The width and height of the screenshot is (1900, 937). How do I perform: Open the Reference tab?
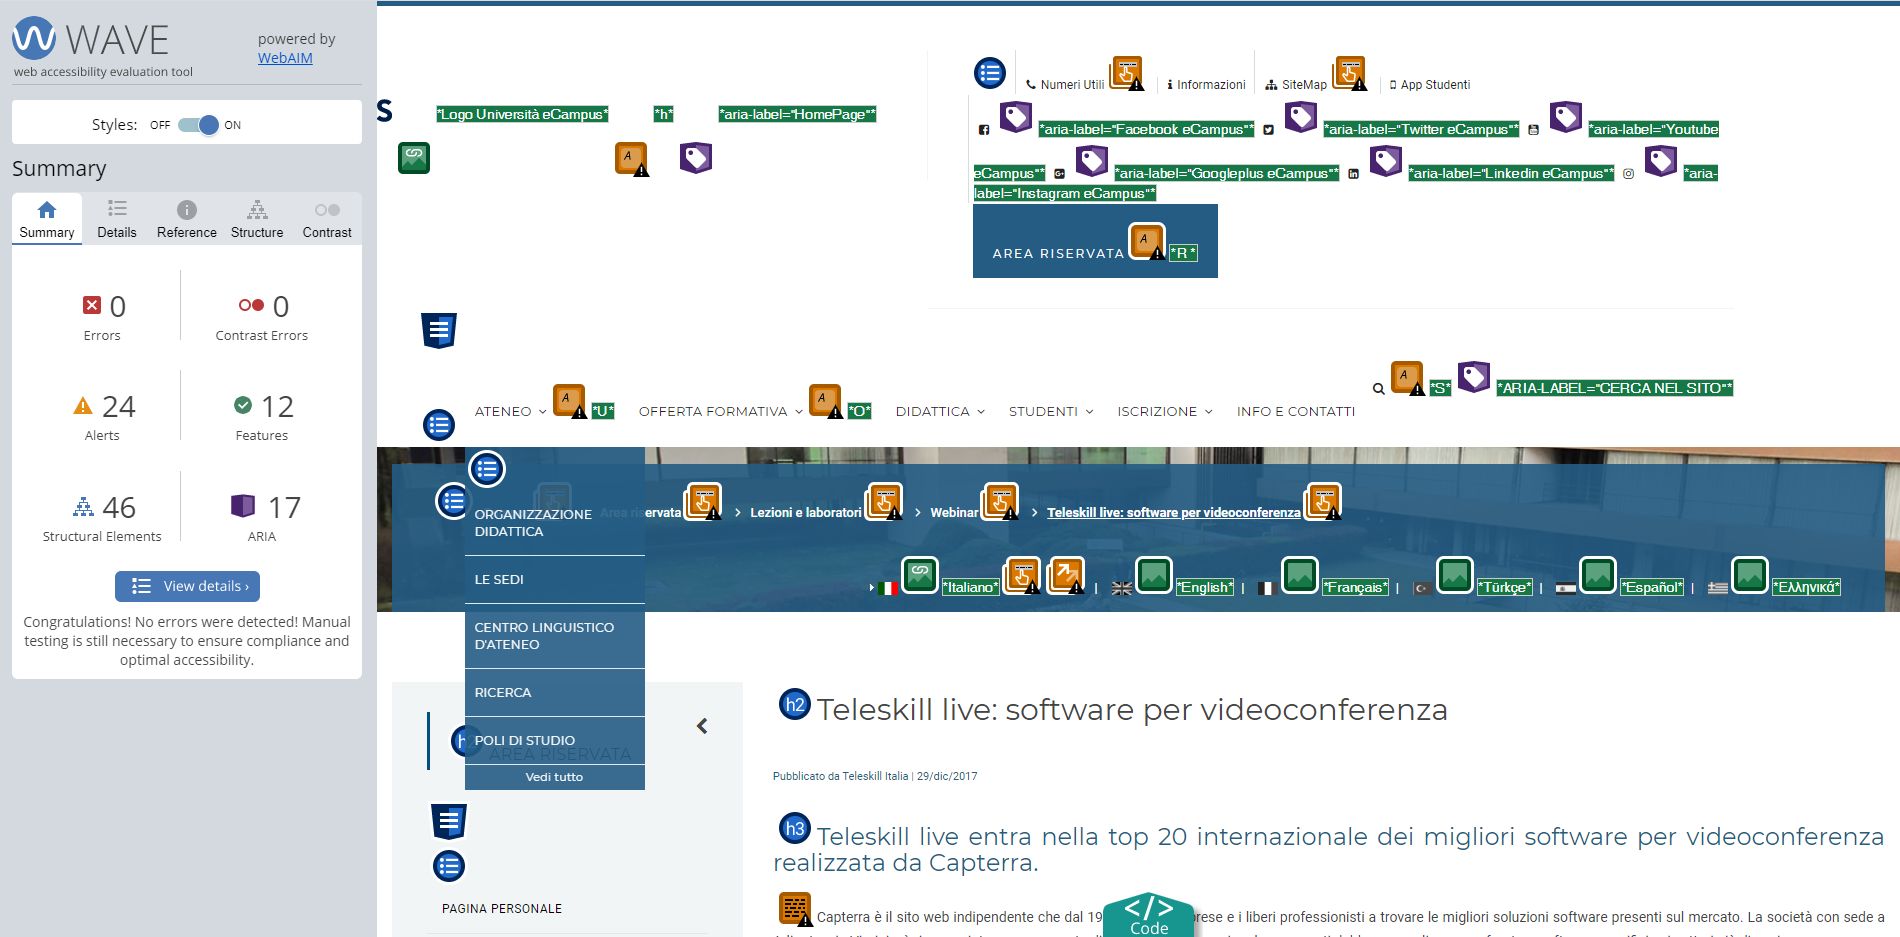(187, 219)
